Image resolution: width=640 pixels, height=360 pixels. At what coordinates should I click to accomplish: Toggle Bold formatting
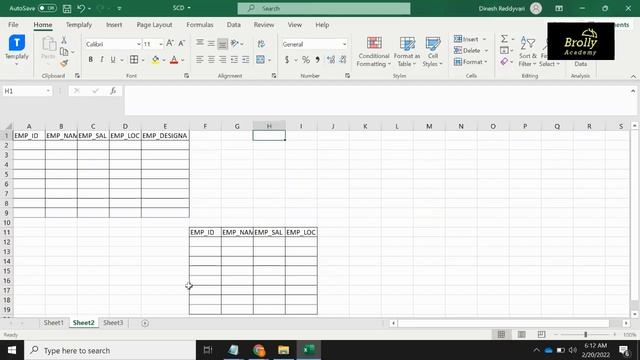91,60
